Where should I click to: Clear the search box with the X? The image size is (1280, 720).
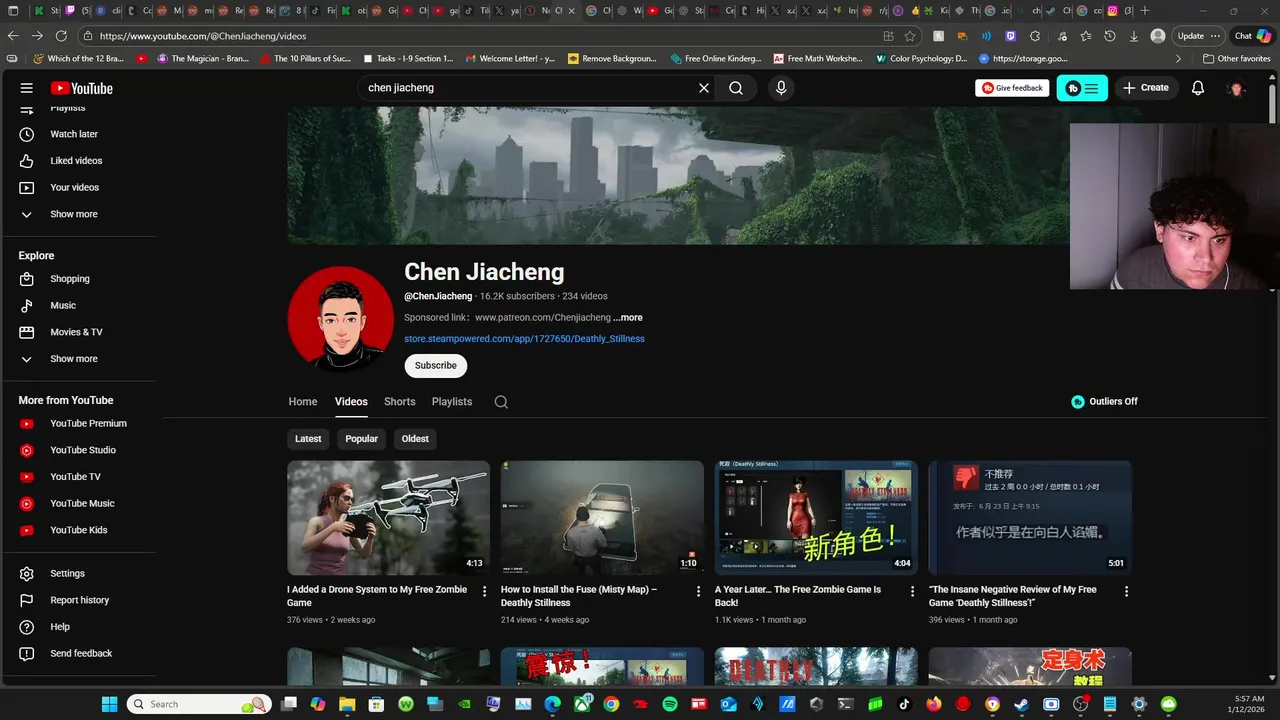(x=704, y=88)
